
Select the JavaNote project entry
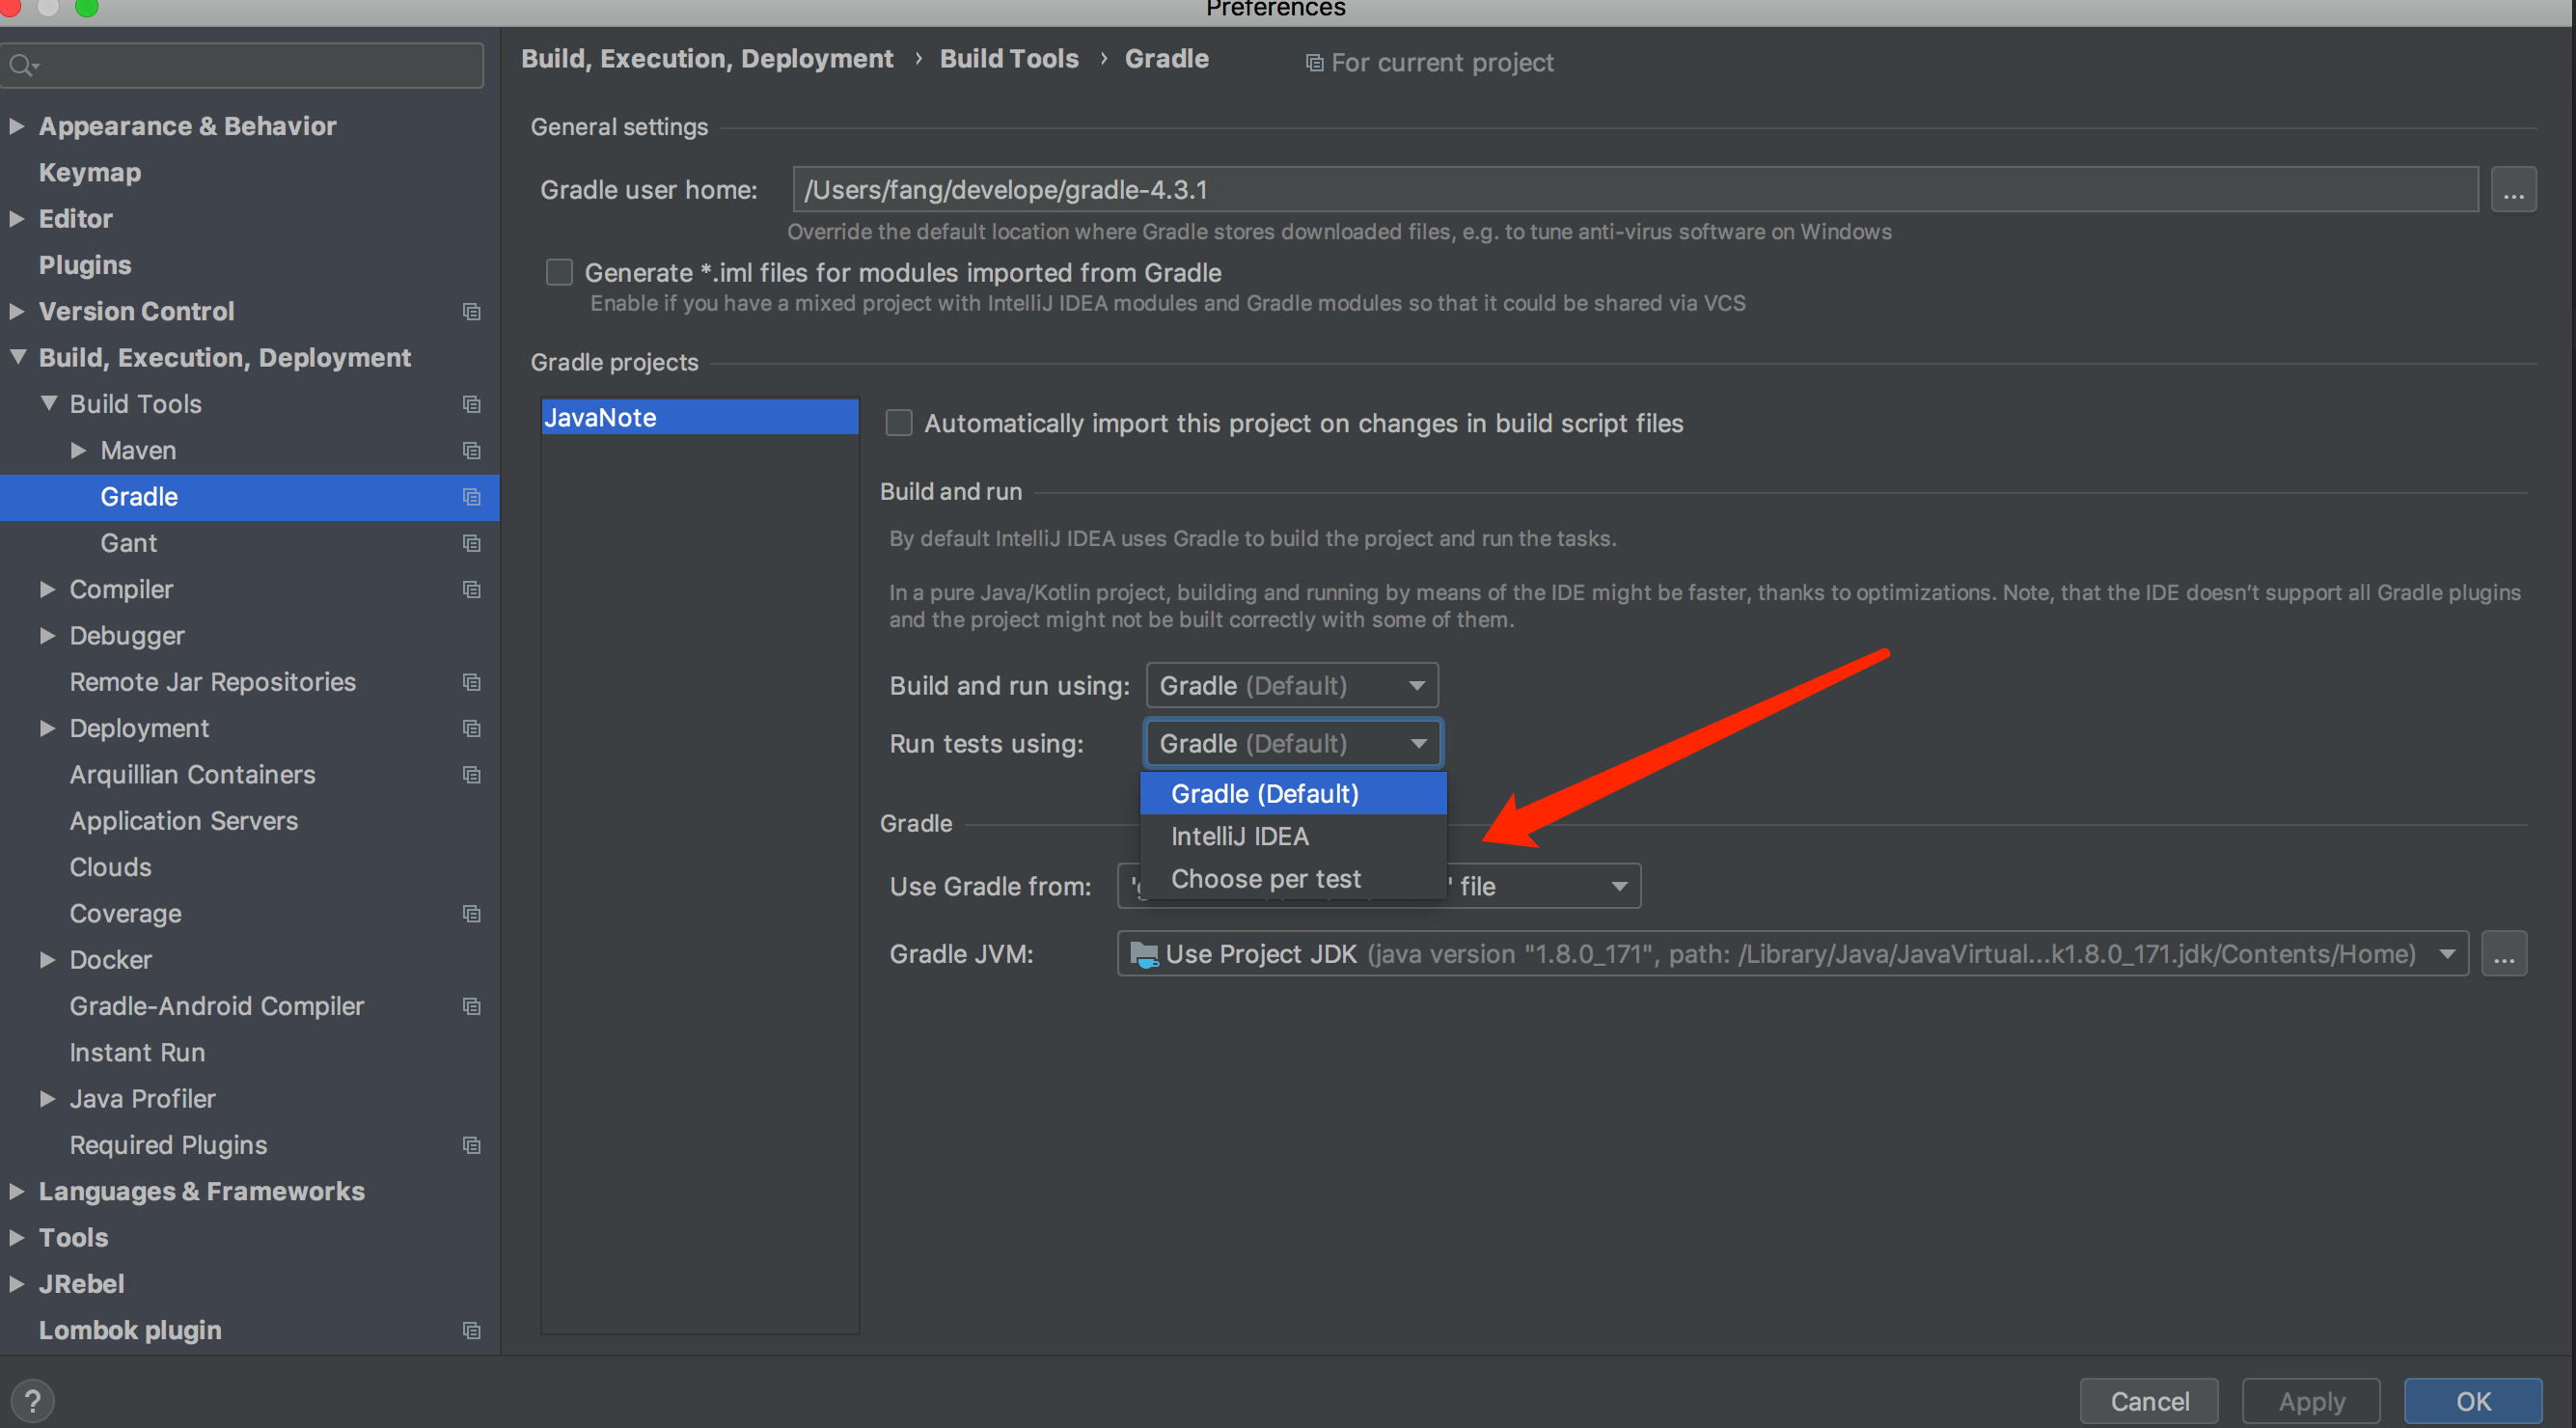pyautogui.click(x=599, y=417)
